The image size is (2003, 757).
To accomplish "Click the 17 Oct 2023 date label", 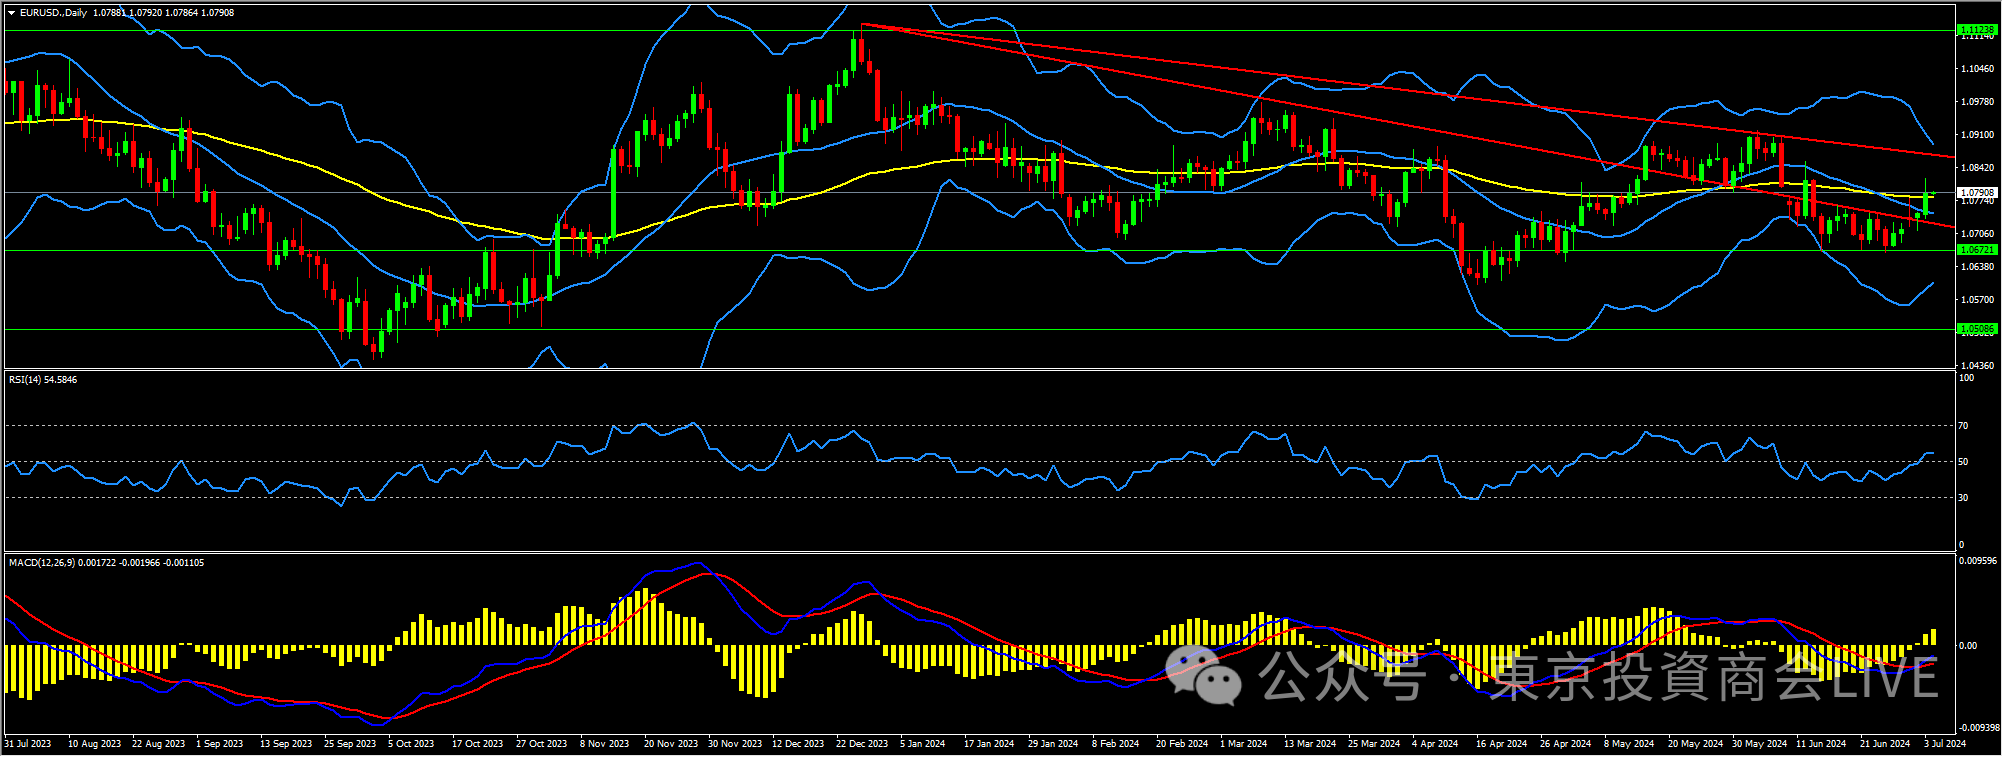I will click(x=477, y=744).
